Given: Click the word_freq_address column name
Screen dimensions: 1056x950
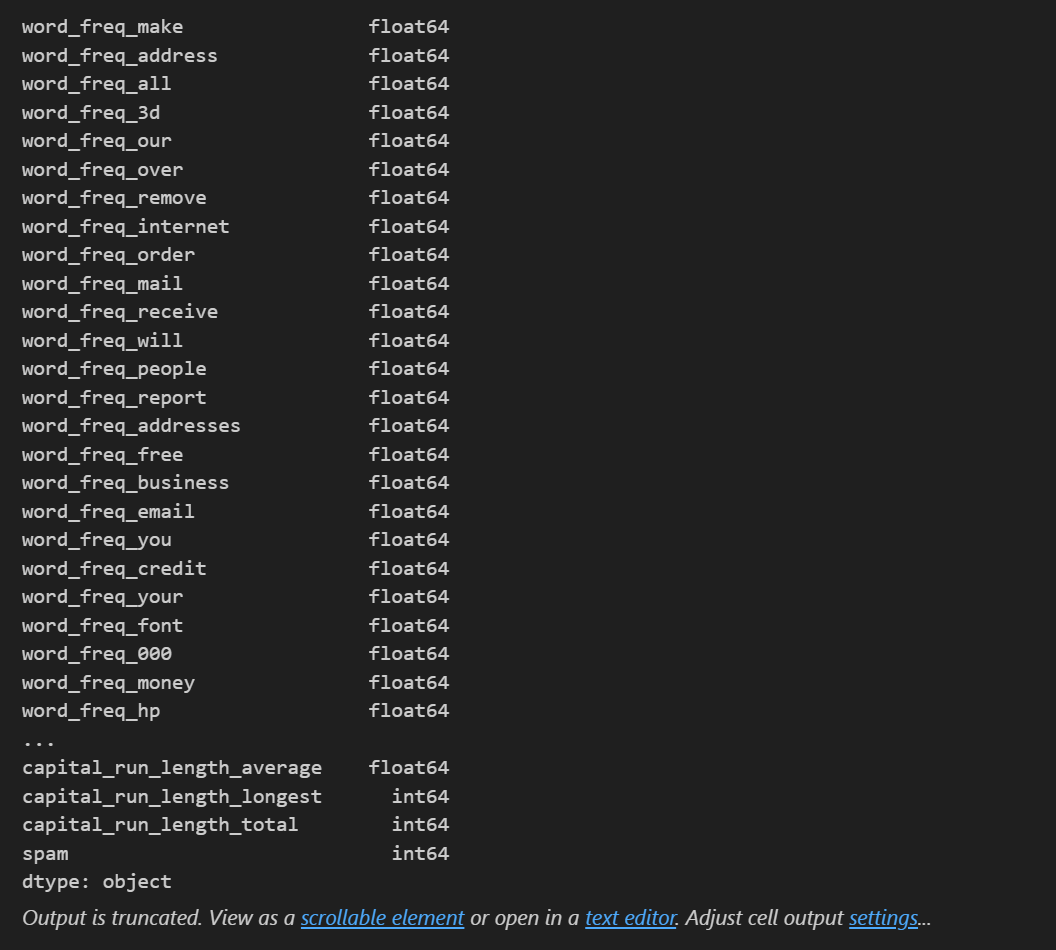Looking at the screenshot, I should tap(119, 56).
